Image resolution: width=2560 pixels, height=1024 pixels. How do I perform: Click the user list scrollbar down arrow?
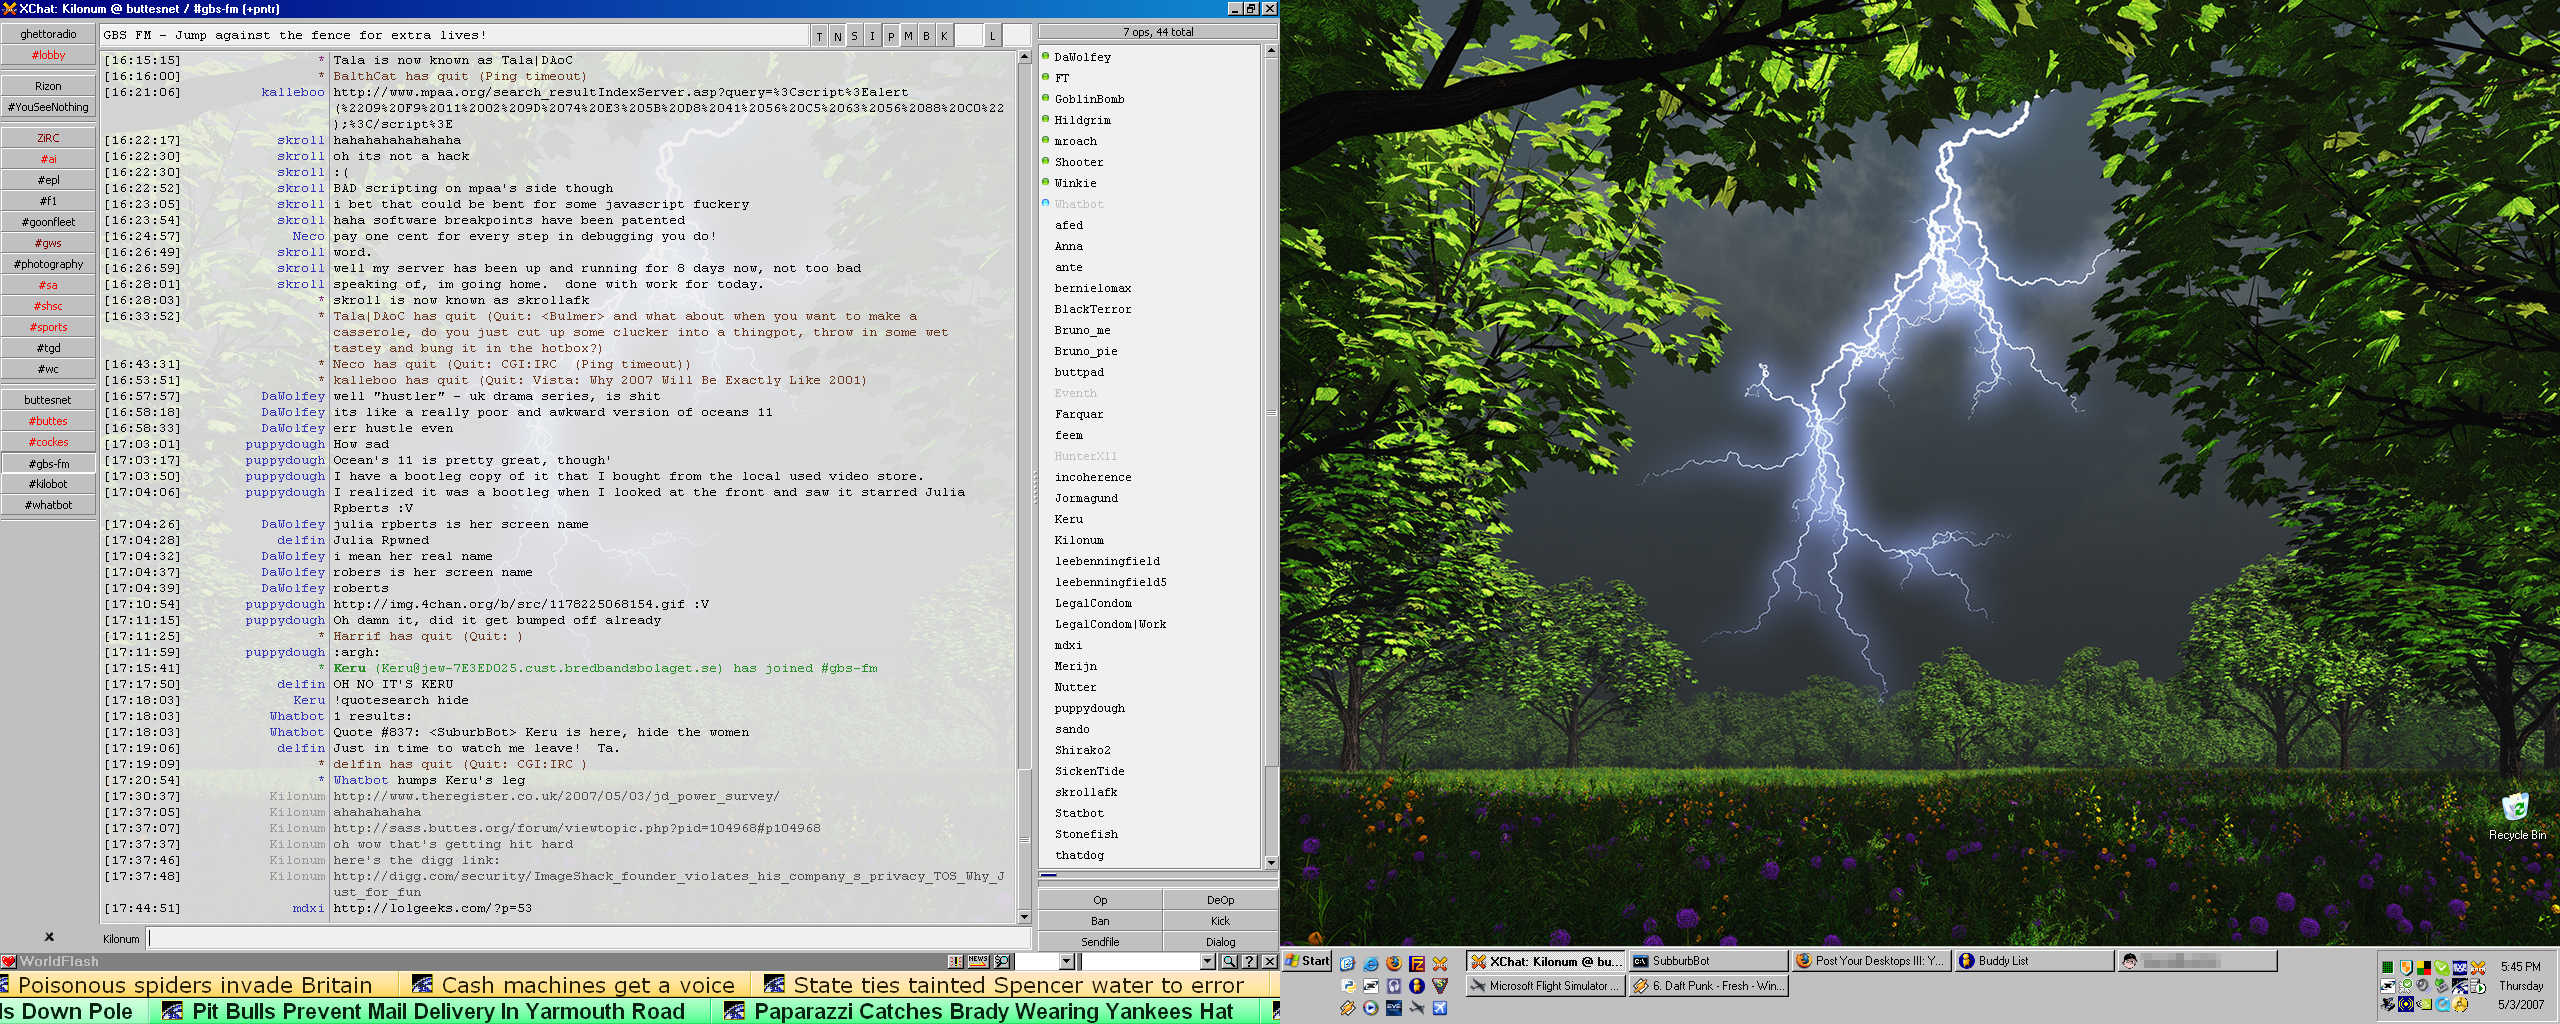pyautogui.click(x=1271, y=862)
